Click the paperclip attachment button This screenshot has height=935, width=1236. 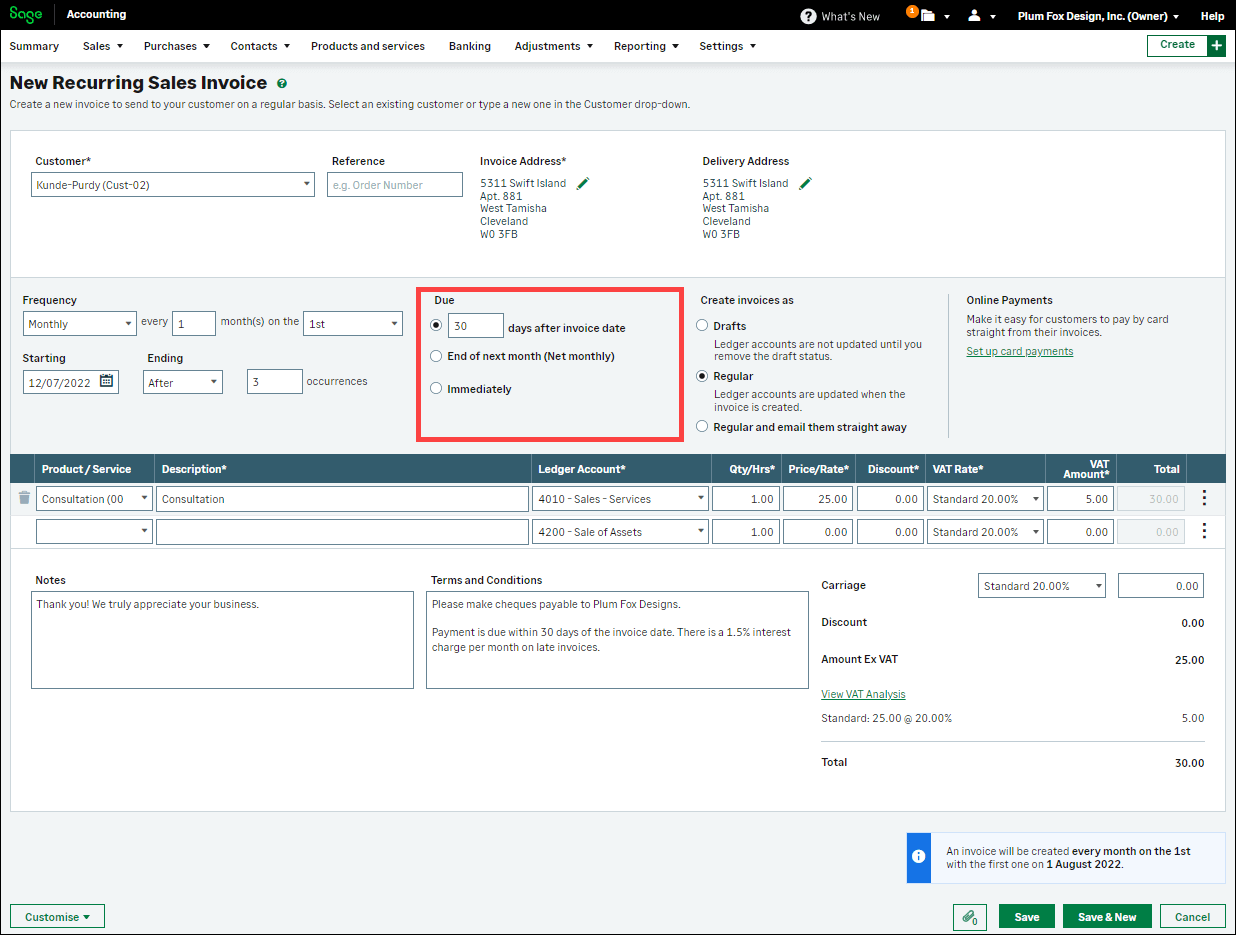[x=970, y=916]
